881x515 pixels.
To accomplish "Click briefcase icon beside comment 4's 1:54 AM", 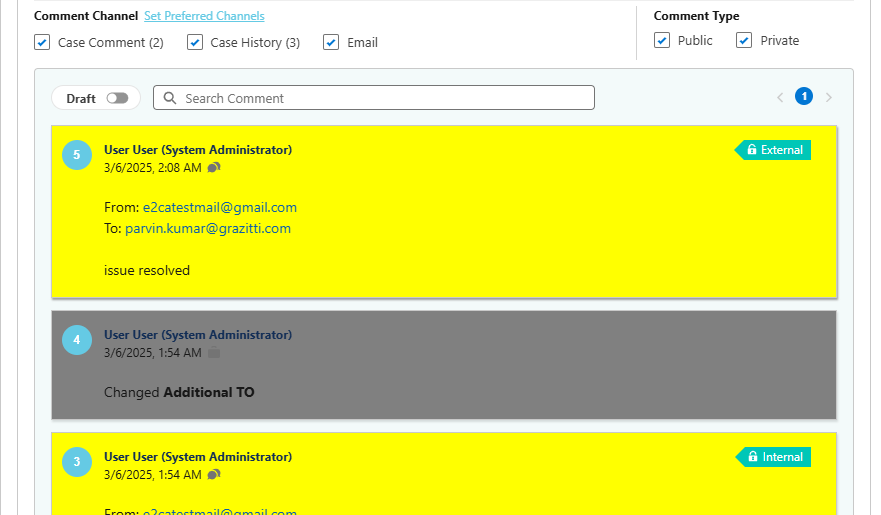I will coord(214,353).
